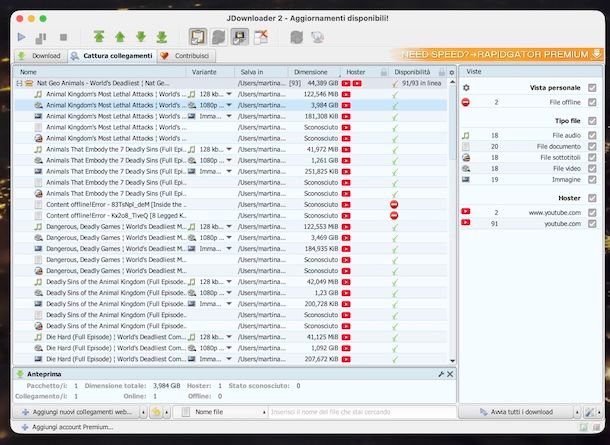Focus the file name search field

[362, 412]
